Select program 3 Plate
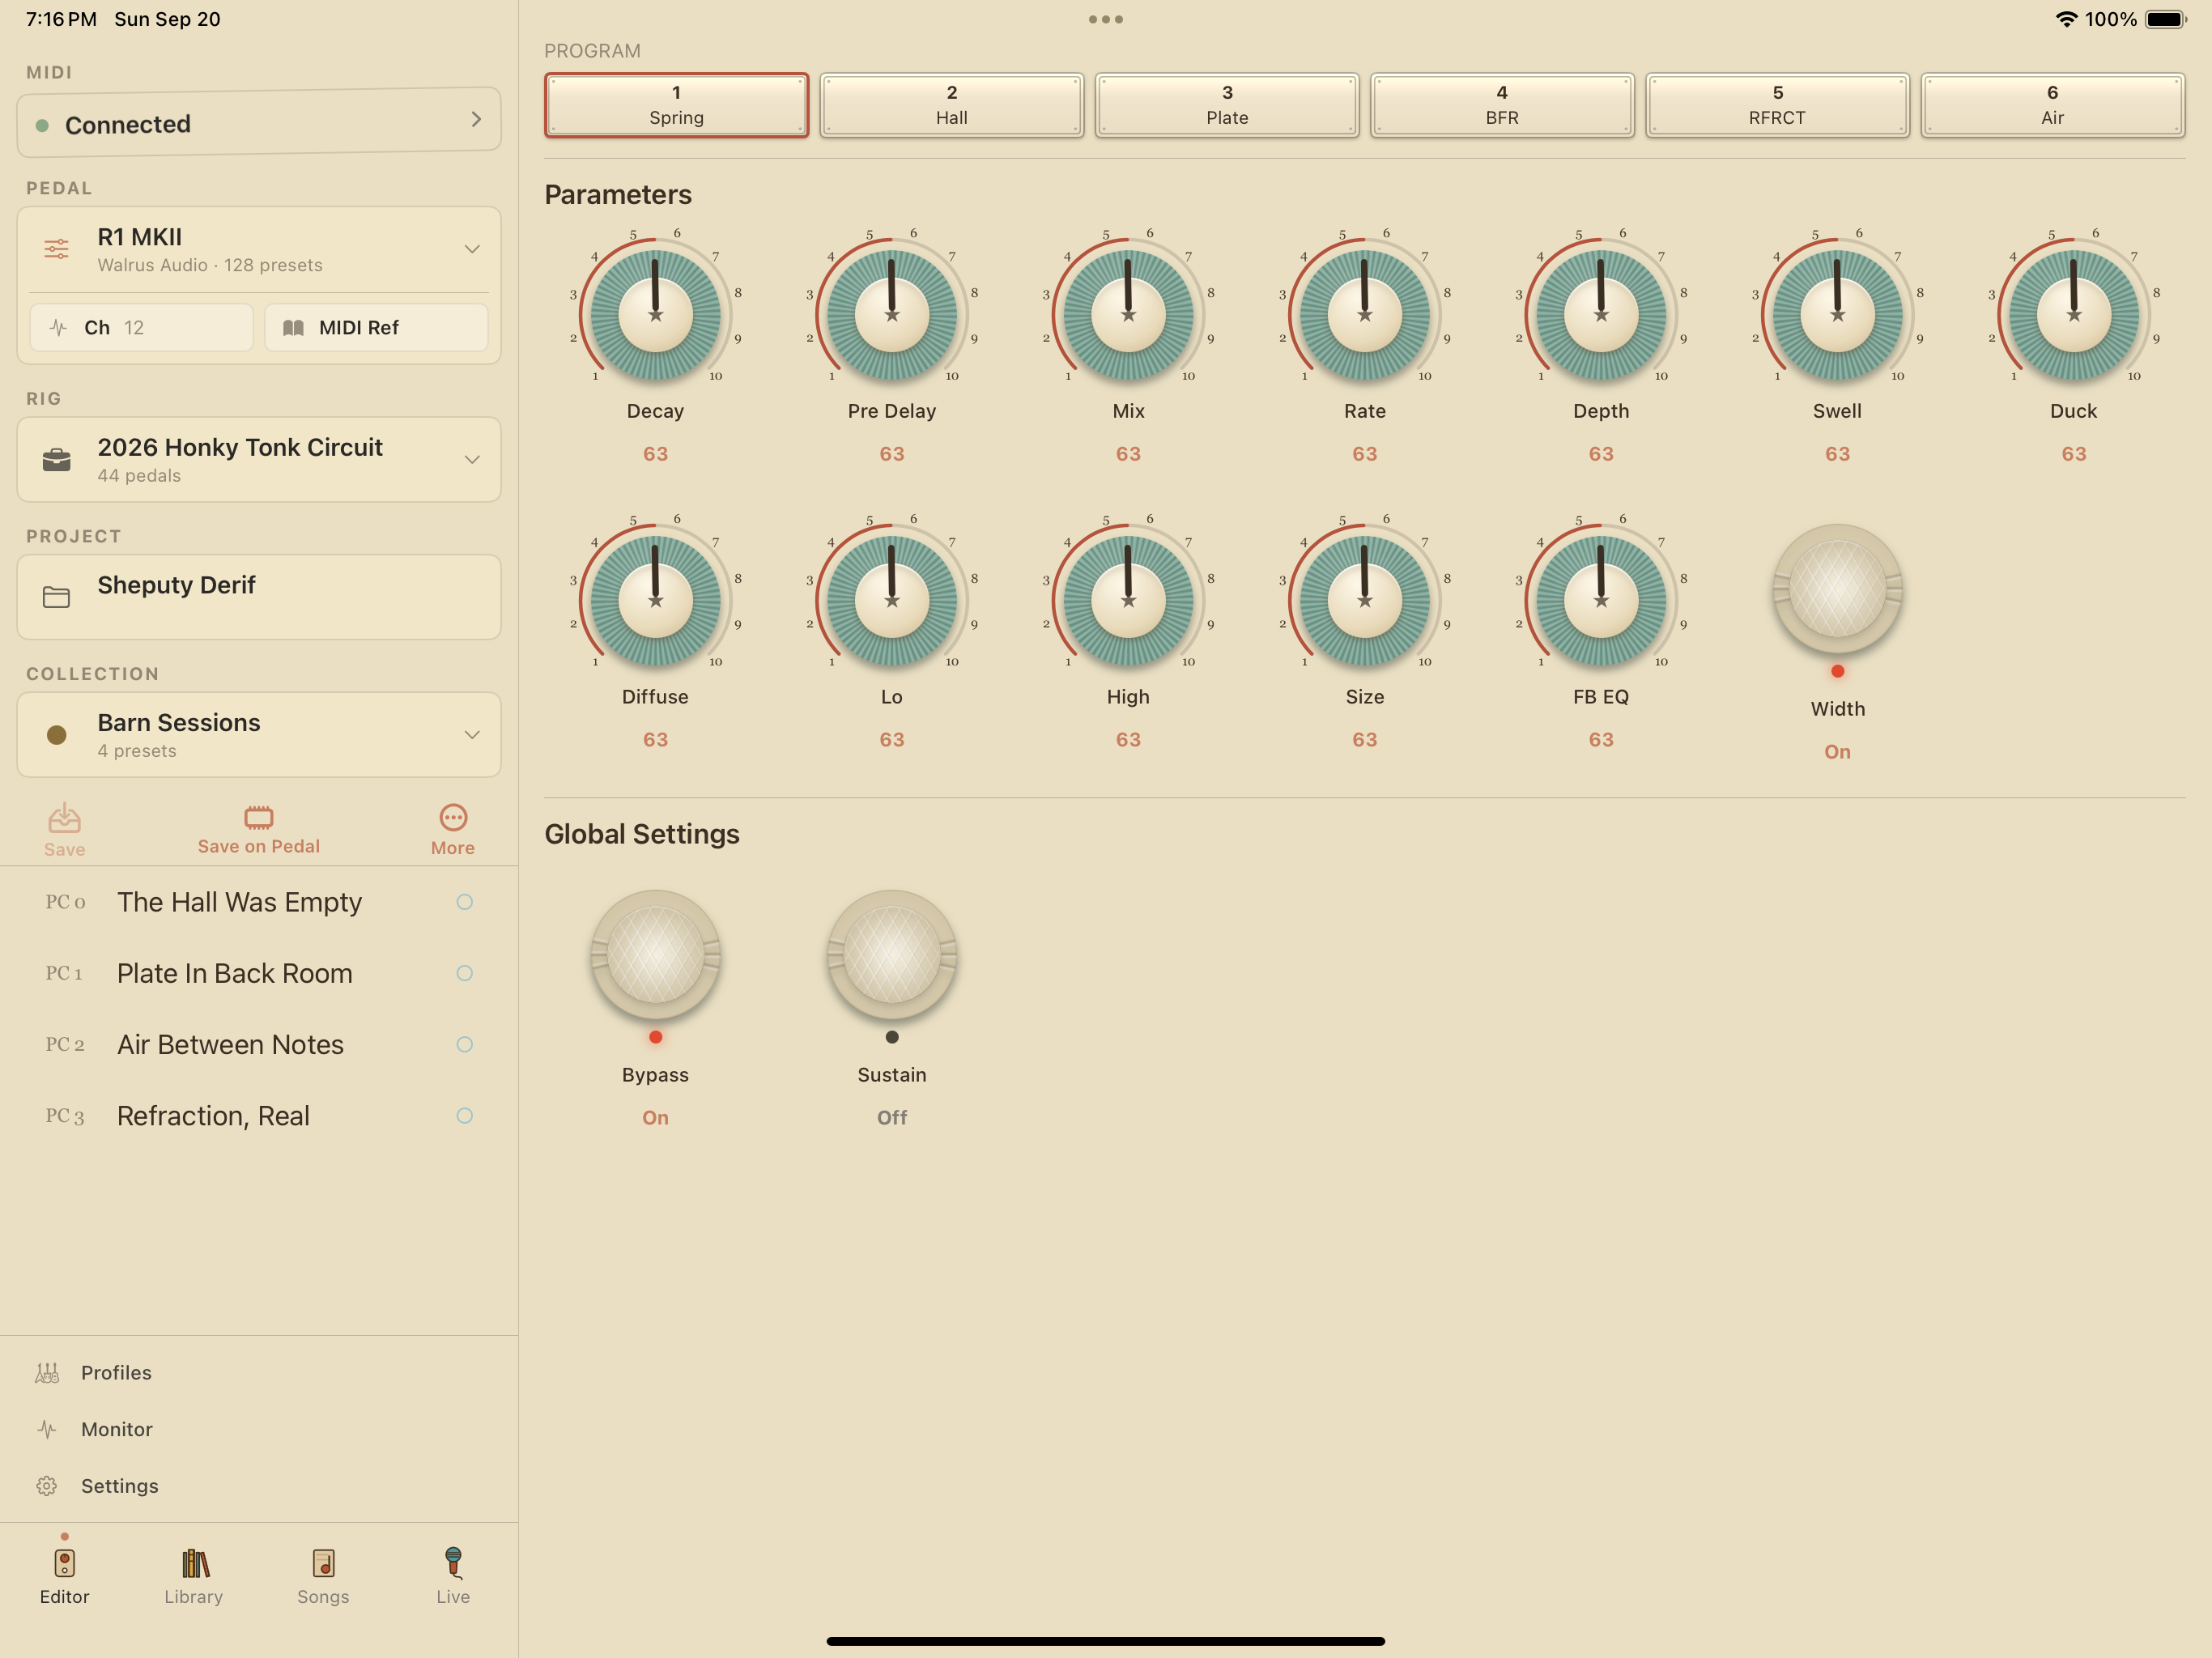The height and width of the screenshot is (1658, 2212). [1227, 105]
